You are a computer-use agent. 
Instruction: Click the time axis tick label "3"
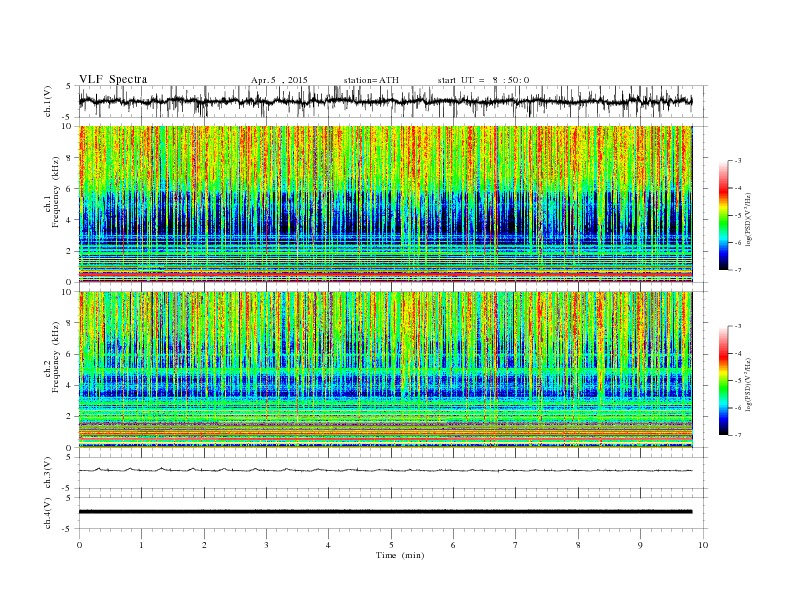coord(266,545)
